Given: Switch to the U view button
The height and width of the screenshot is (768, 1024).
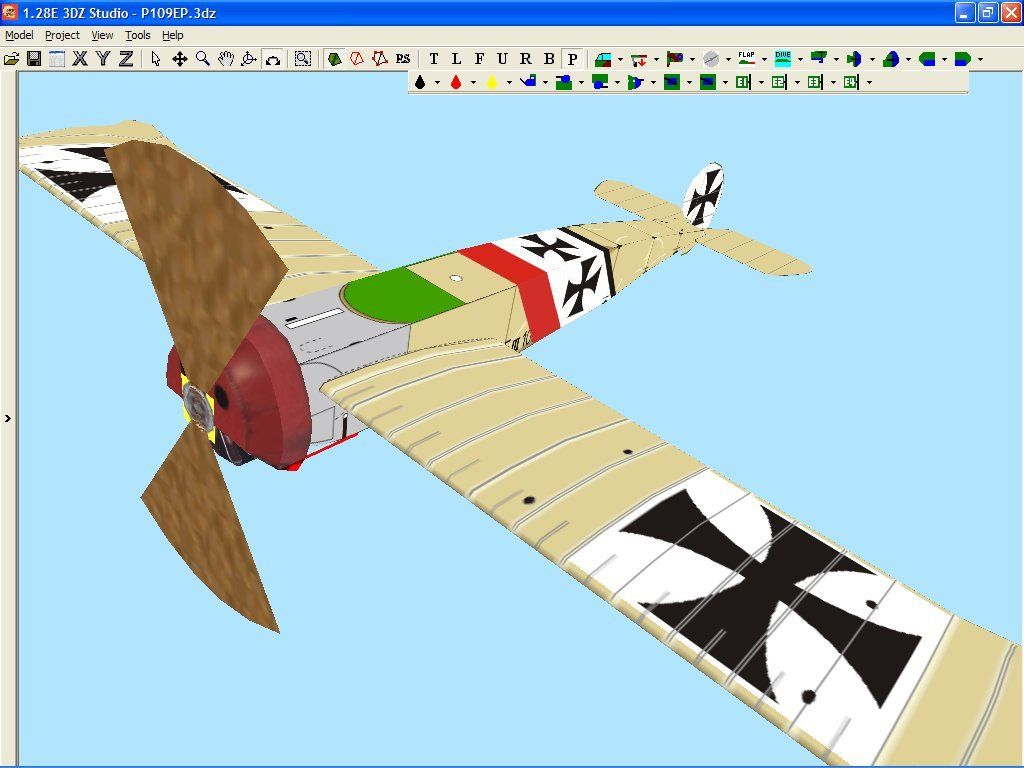Looking at the screenshot, I should point(502,59).
